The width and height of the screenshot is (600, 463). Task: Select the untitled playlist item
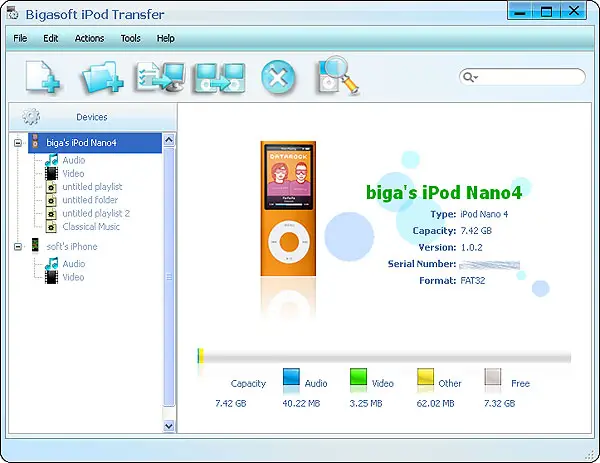[92, 187]
